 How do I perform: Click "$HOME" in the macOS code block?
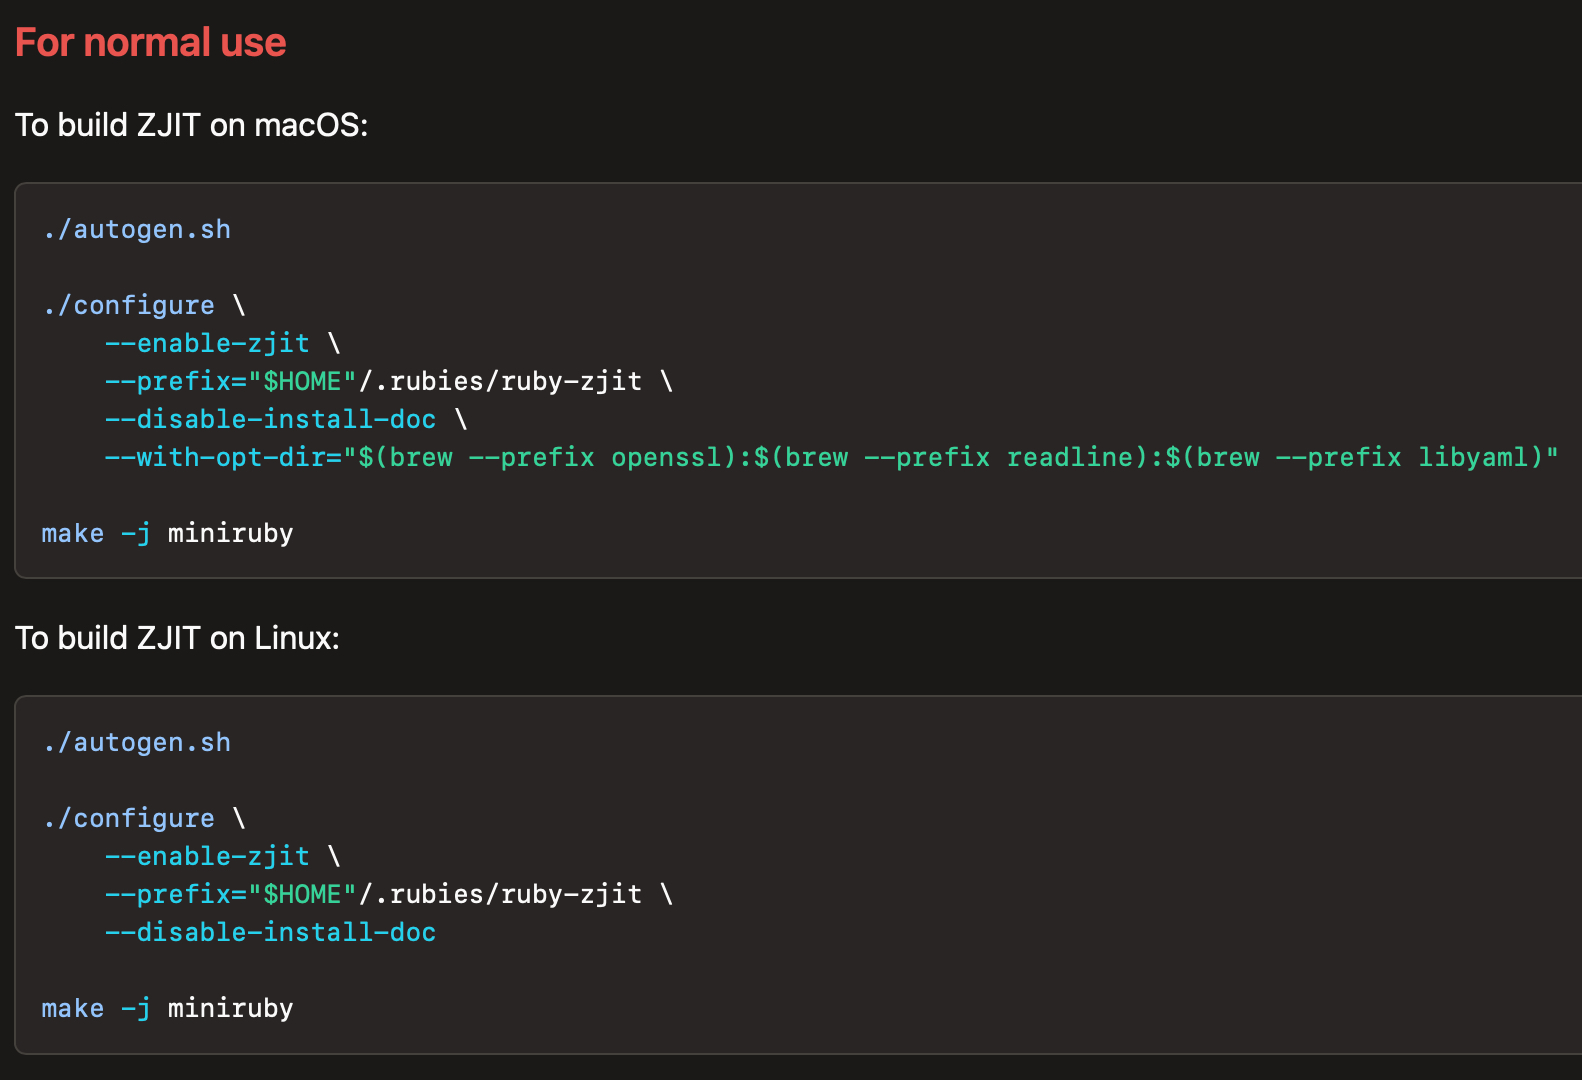[302, 382]
